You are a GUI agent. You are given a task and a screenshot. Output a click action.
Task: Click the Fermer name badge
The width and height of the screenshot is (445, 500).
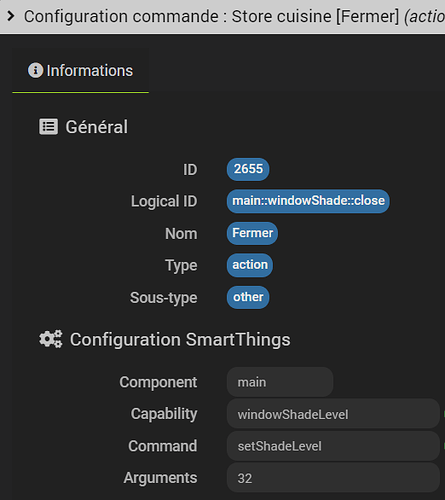tap(252, 233)
